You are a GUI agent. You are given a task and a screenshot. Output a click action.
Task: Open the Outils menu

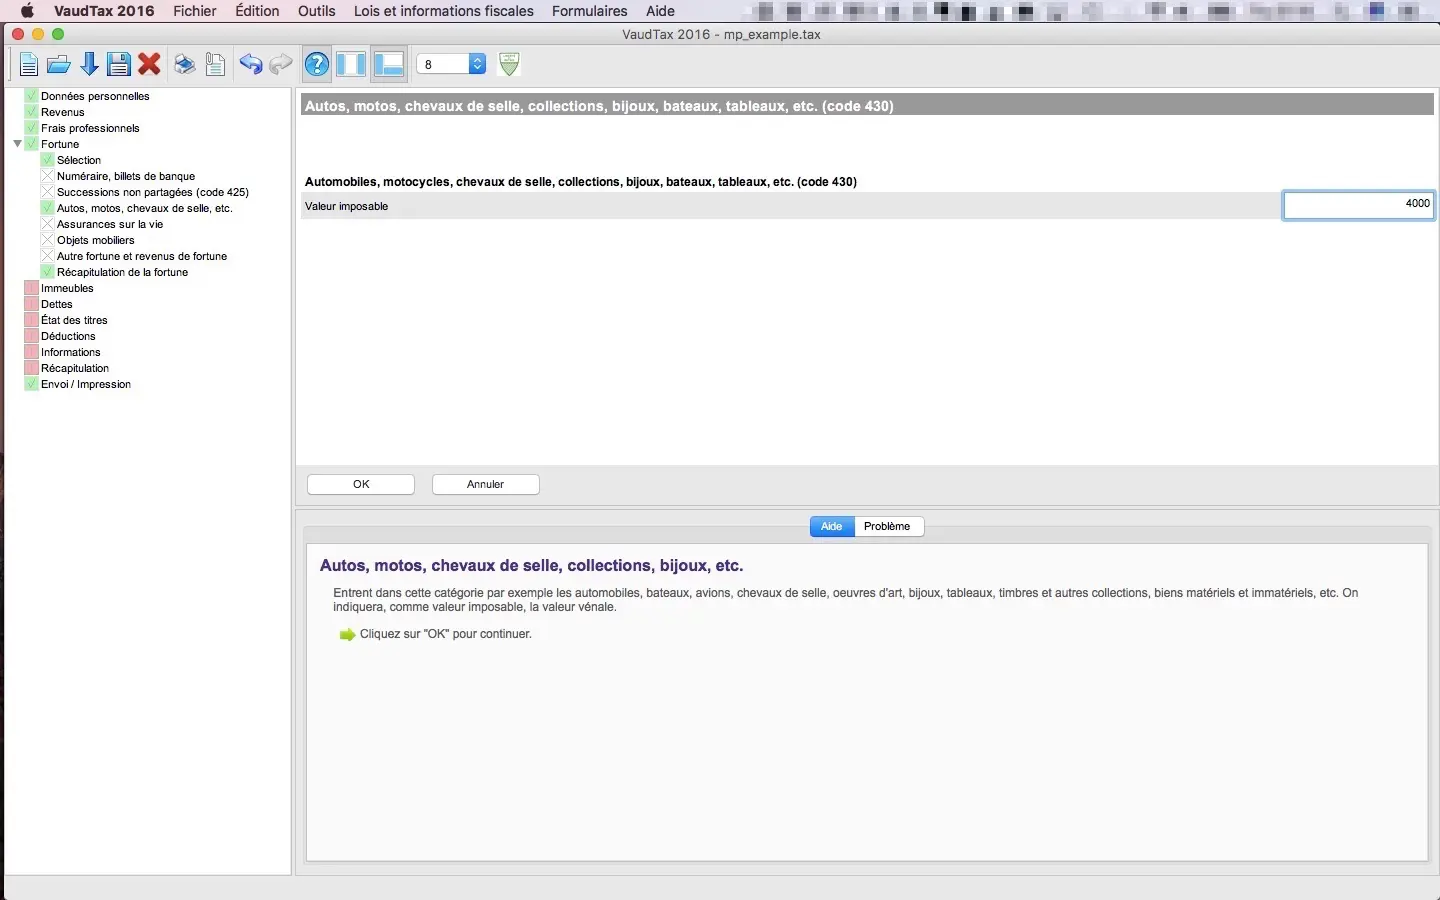(317, 11)
